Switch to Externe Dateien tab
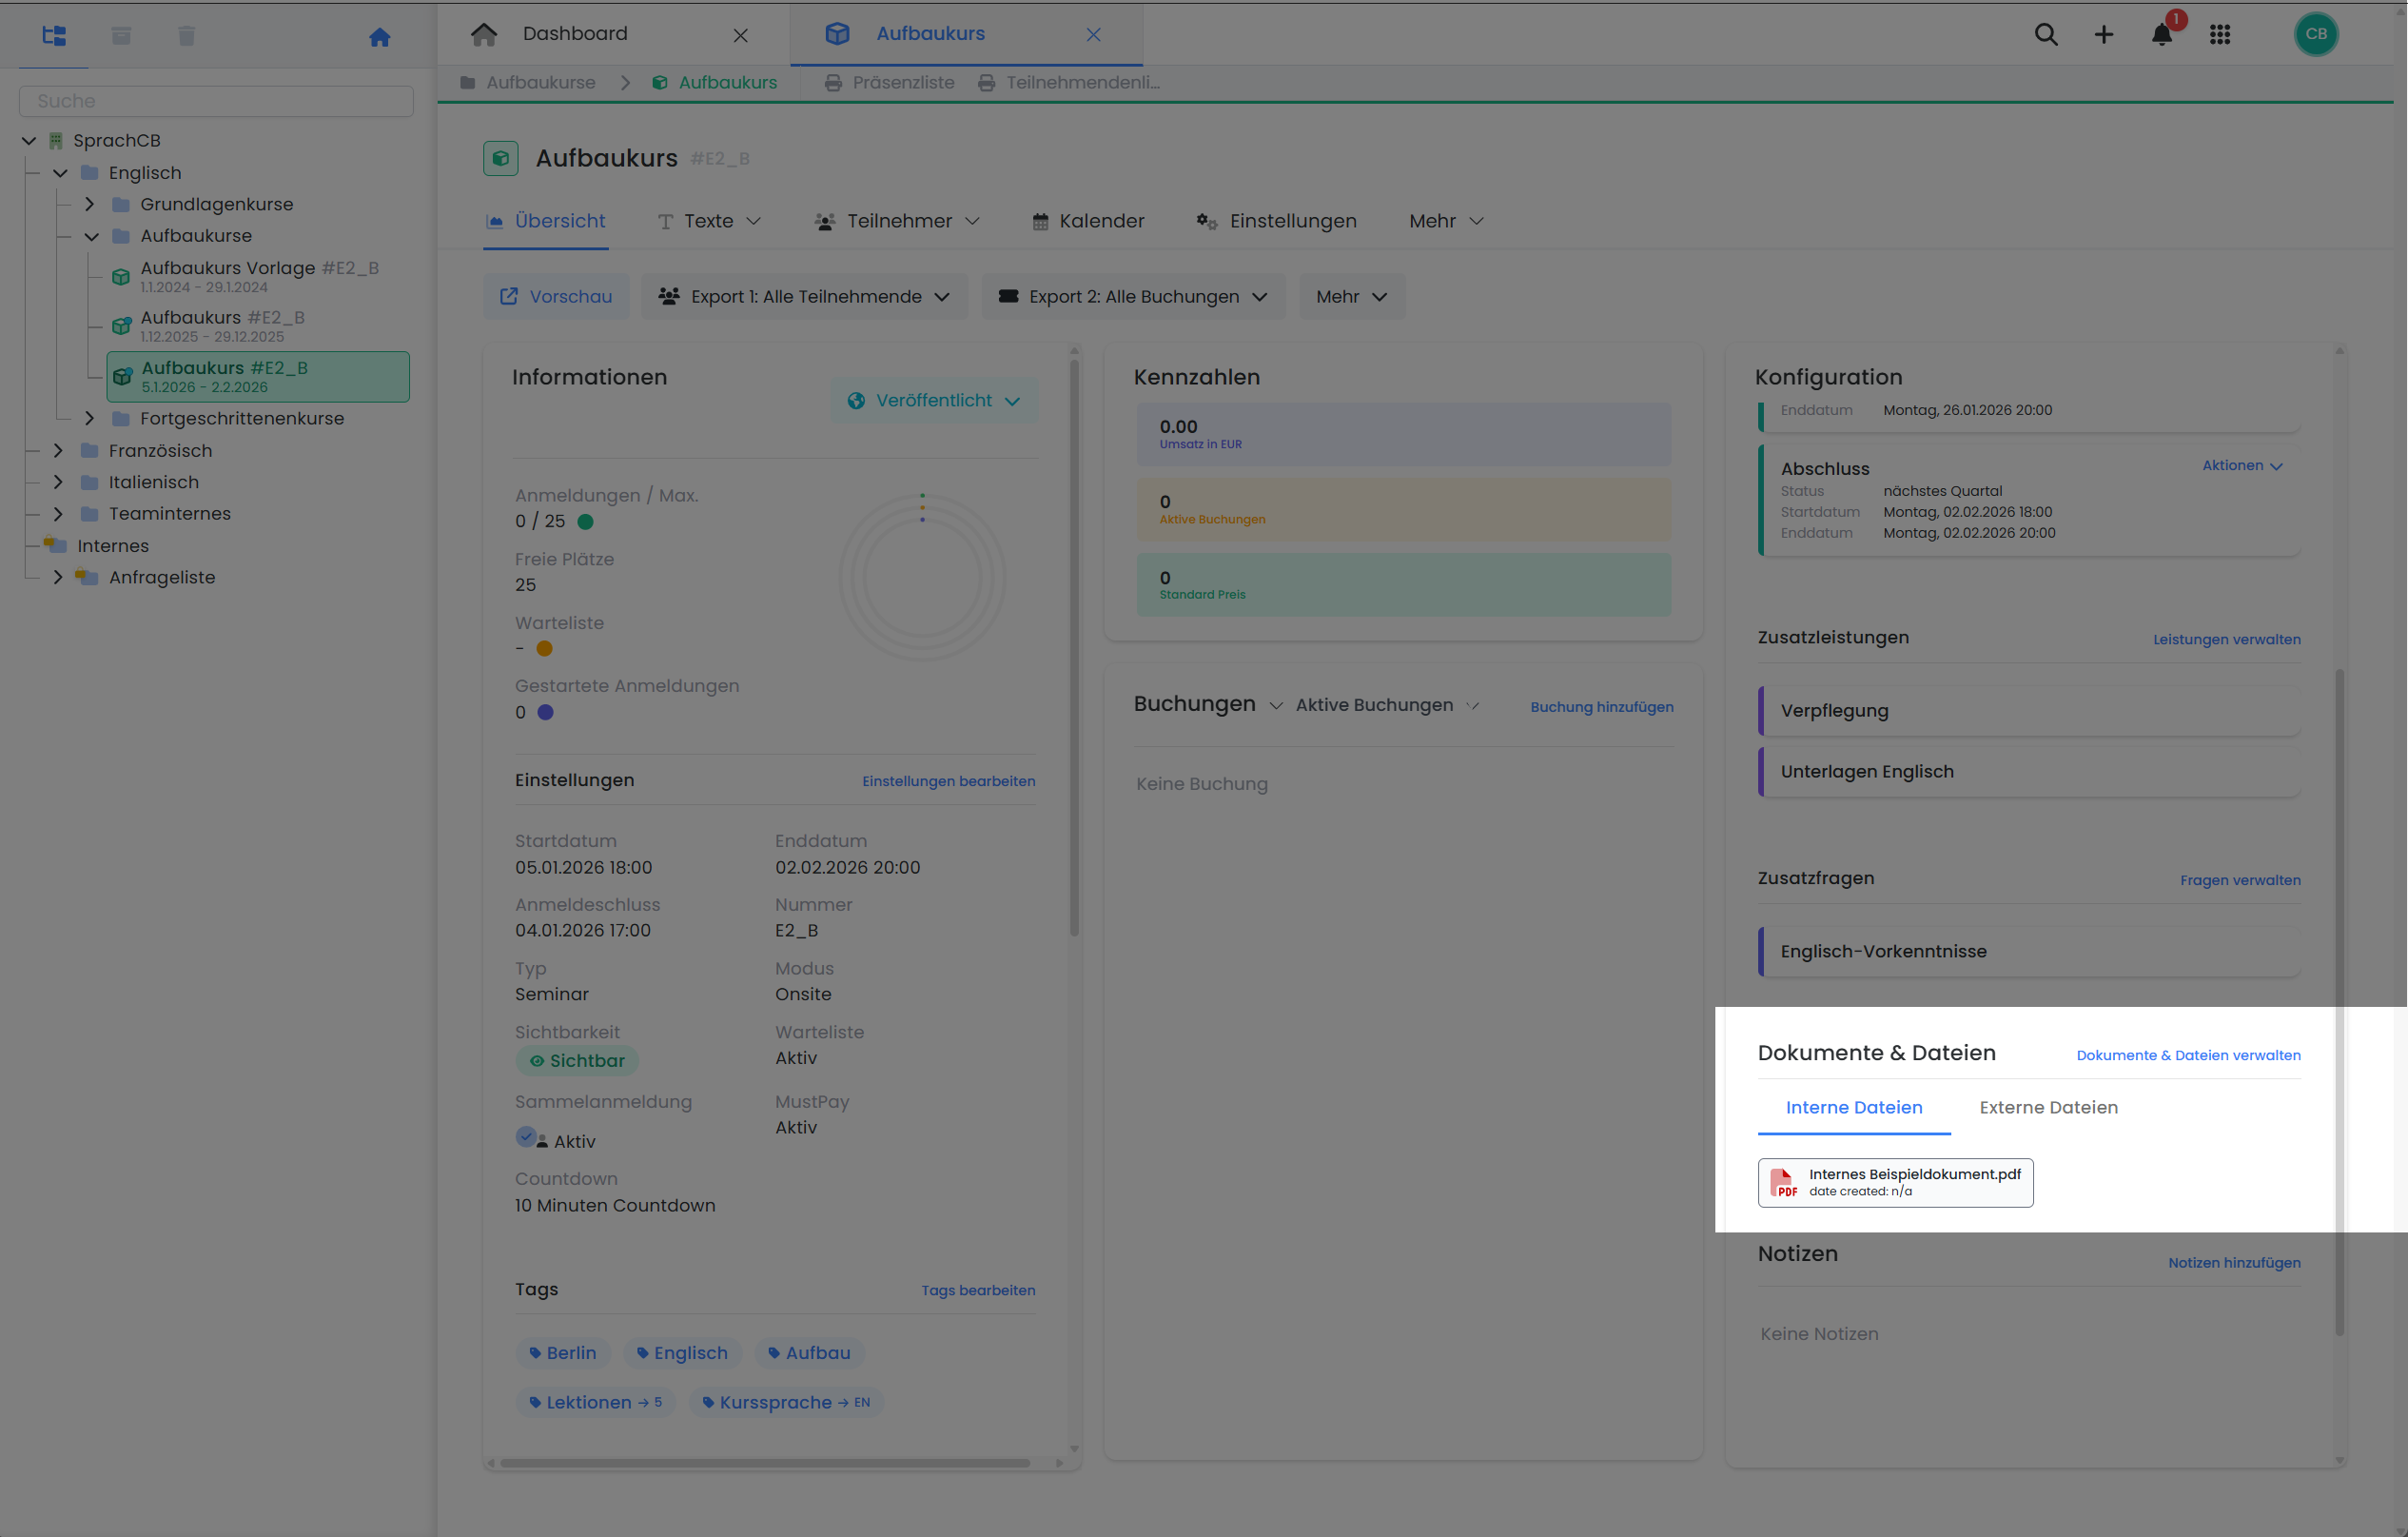This screenshot has width=2408, height=1537. (x=2048, y=1107)
